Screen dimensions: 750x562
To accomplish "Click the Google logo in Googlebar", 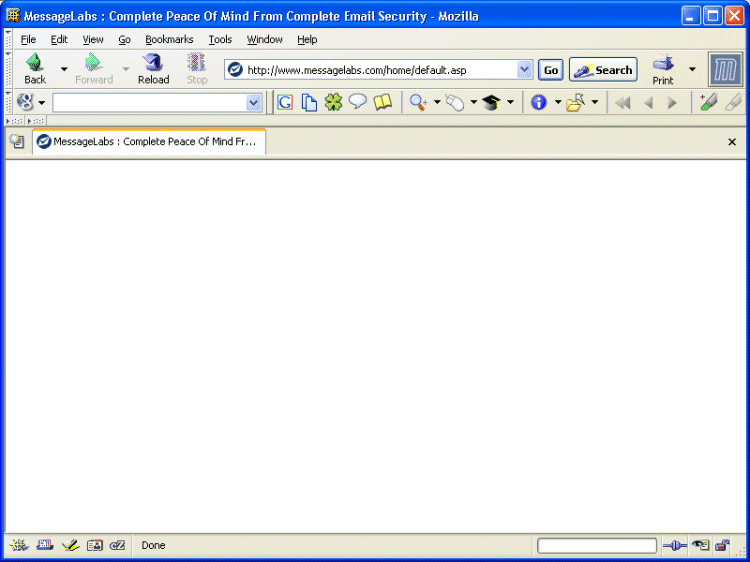I will click(x=25, y=102).
